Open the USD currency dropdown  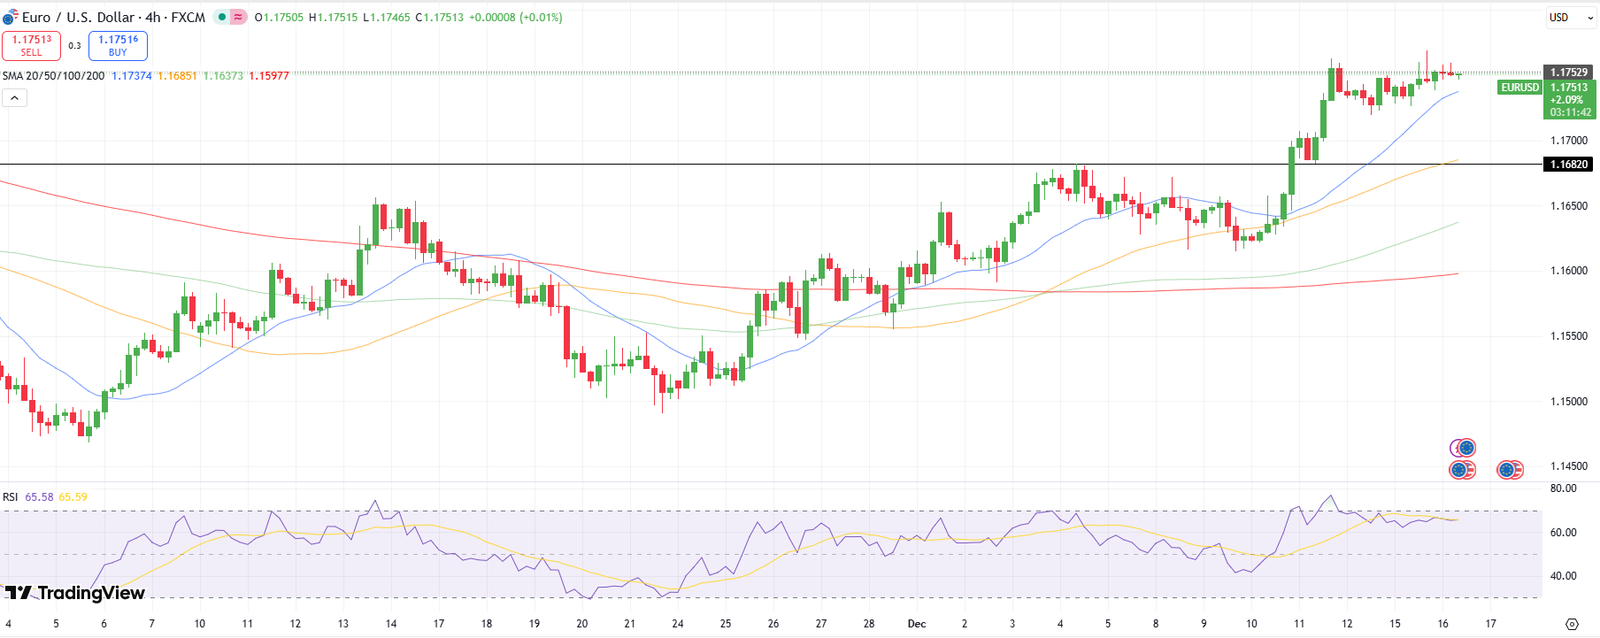click(1571, 18)
